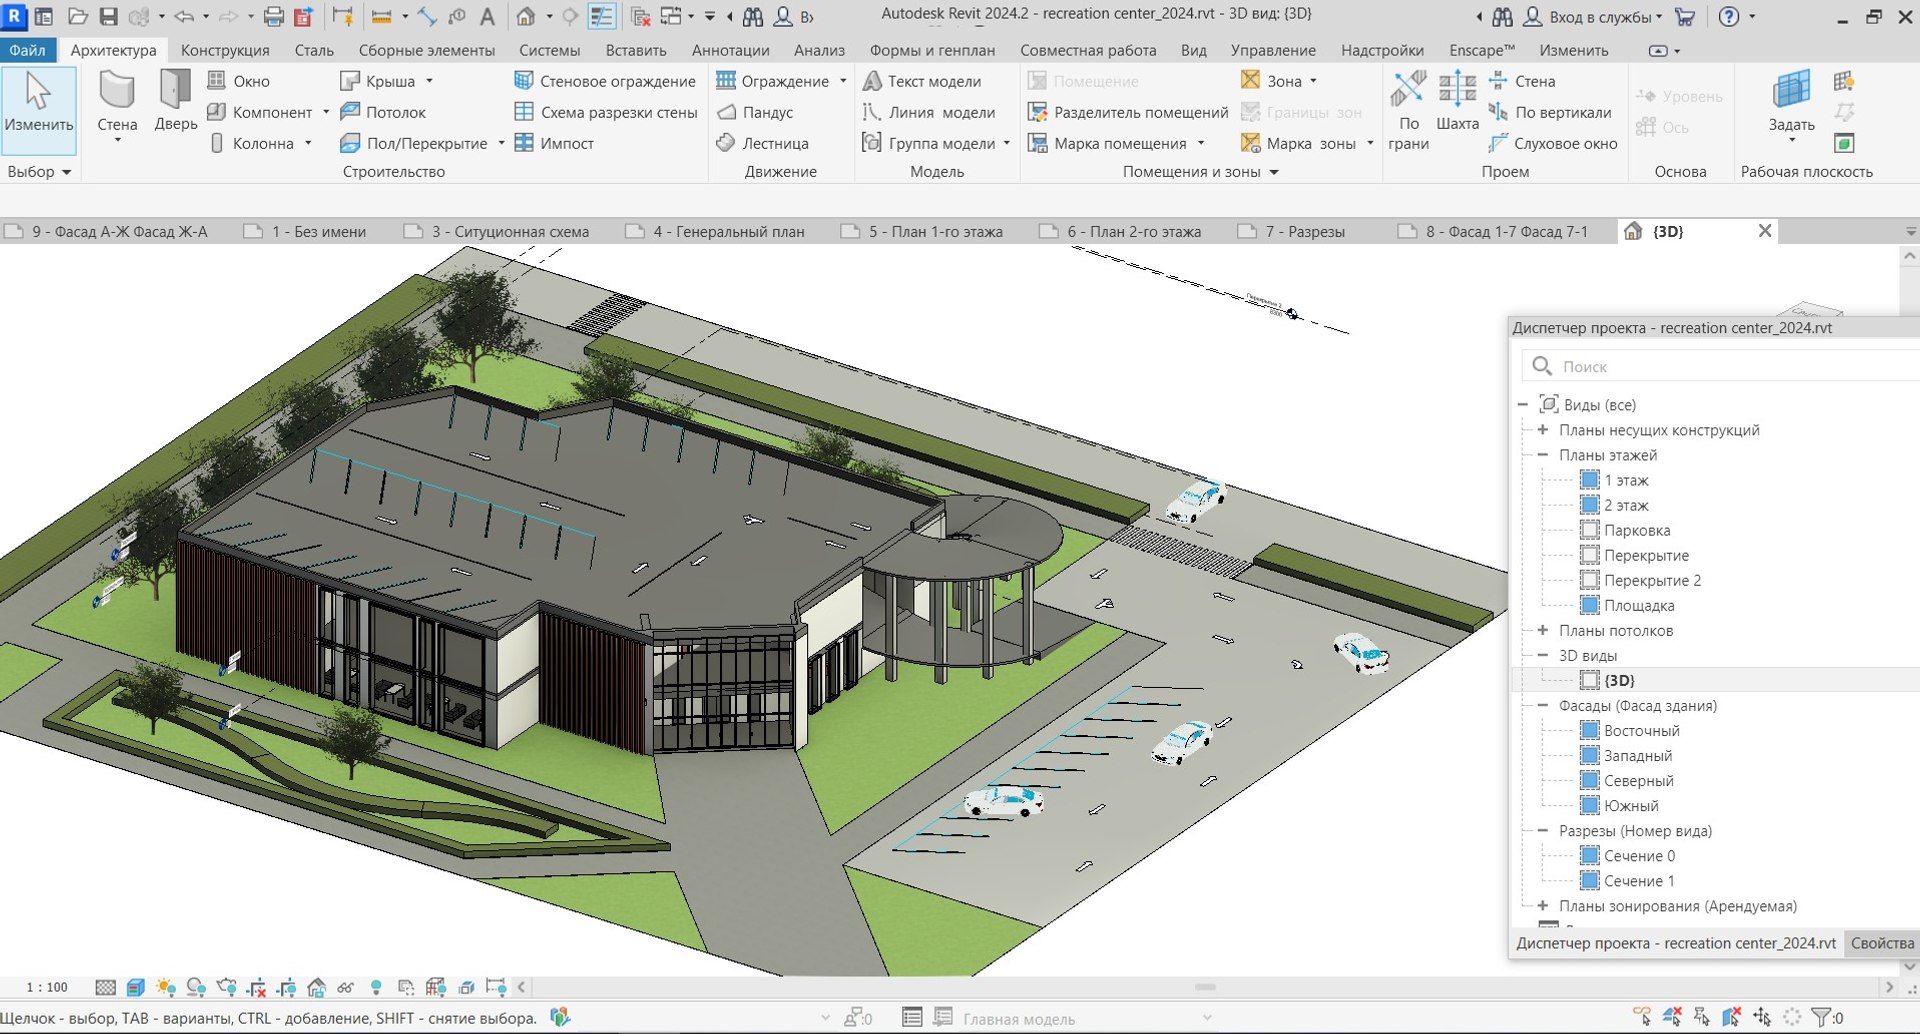Switch to view tab 5 - План 1-го этажа

point(935,232)
